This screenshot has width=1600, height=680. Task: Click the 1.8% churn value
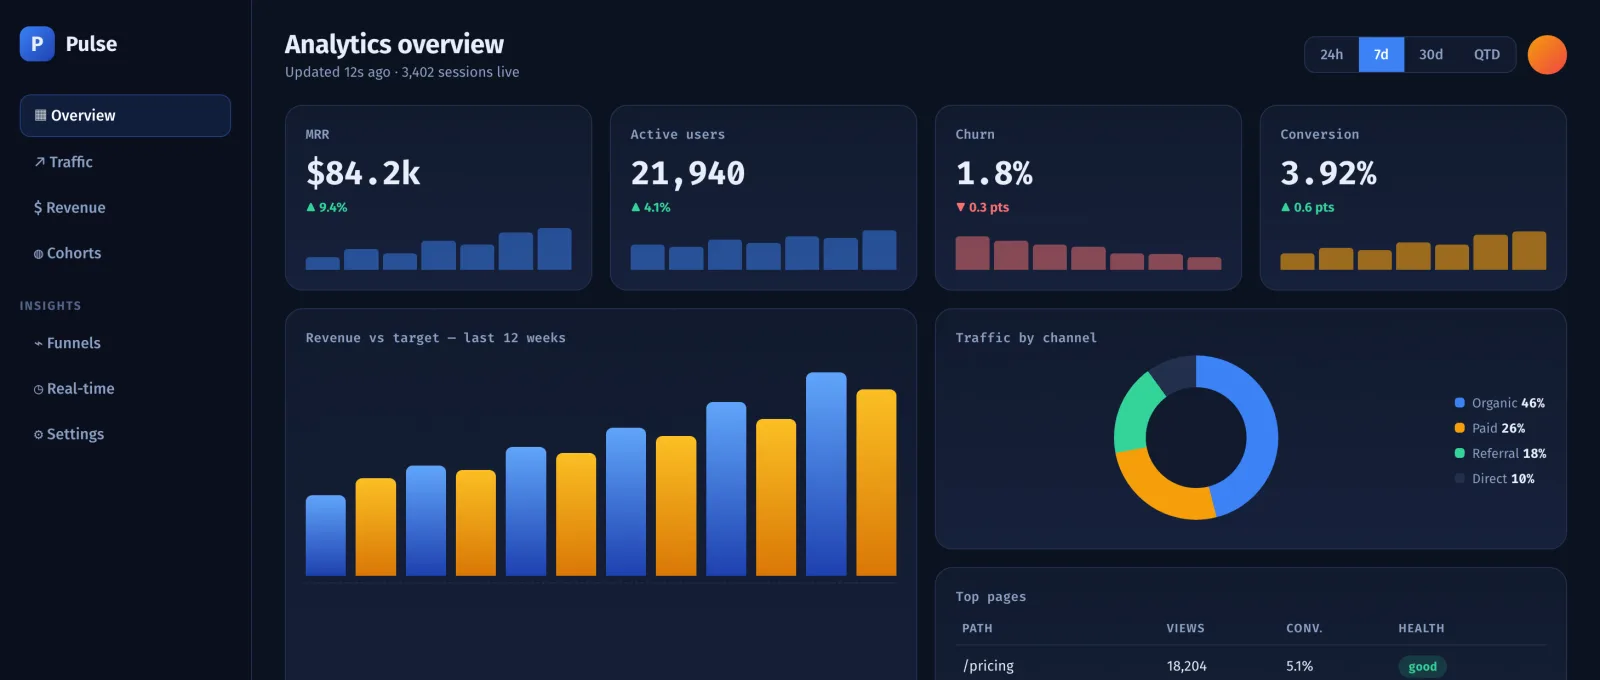click(994, 173)
